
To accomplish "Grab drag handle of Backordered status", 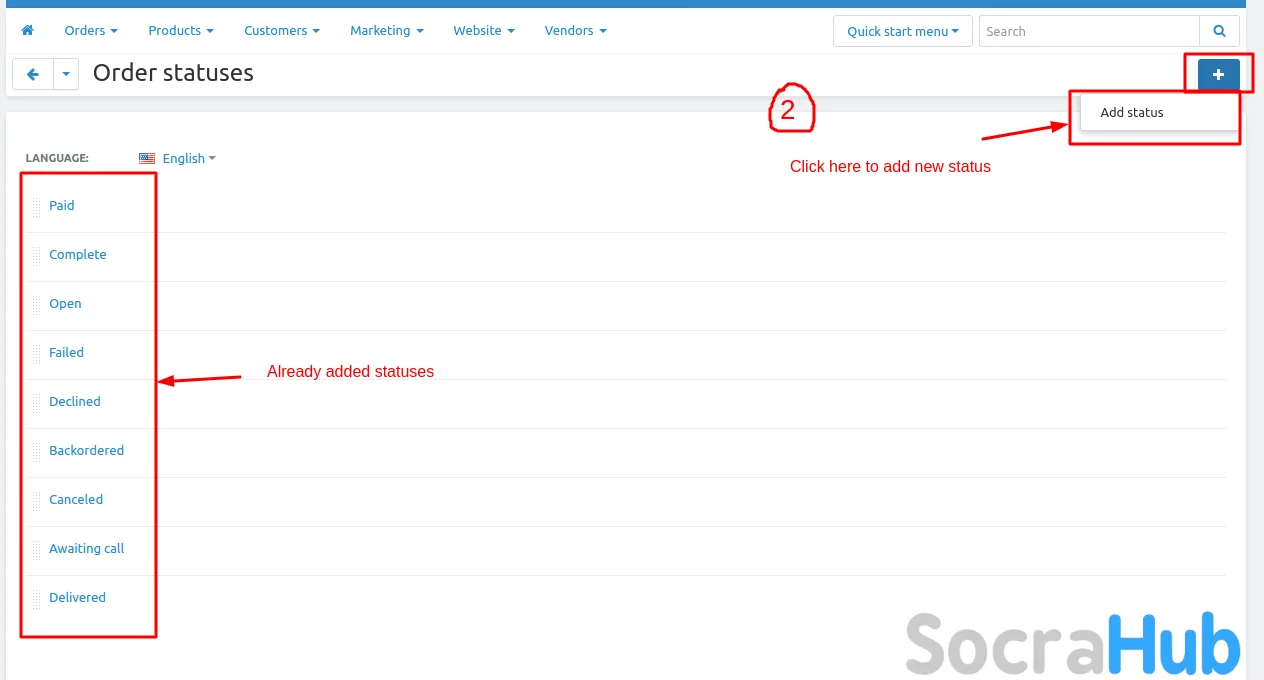I will point(37,451).
